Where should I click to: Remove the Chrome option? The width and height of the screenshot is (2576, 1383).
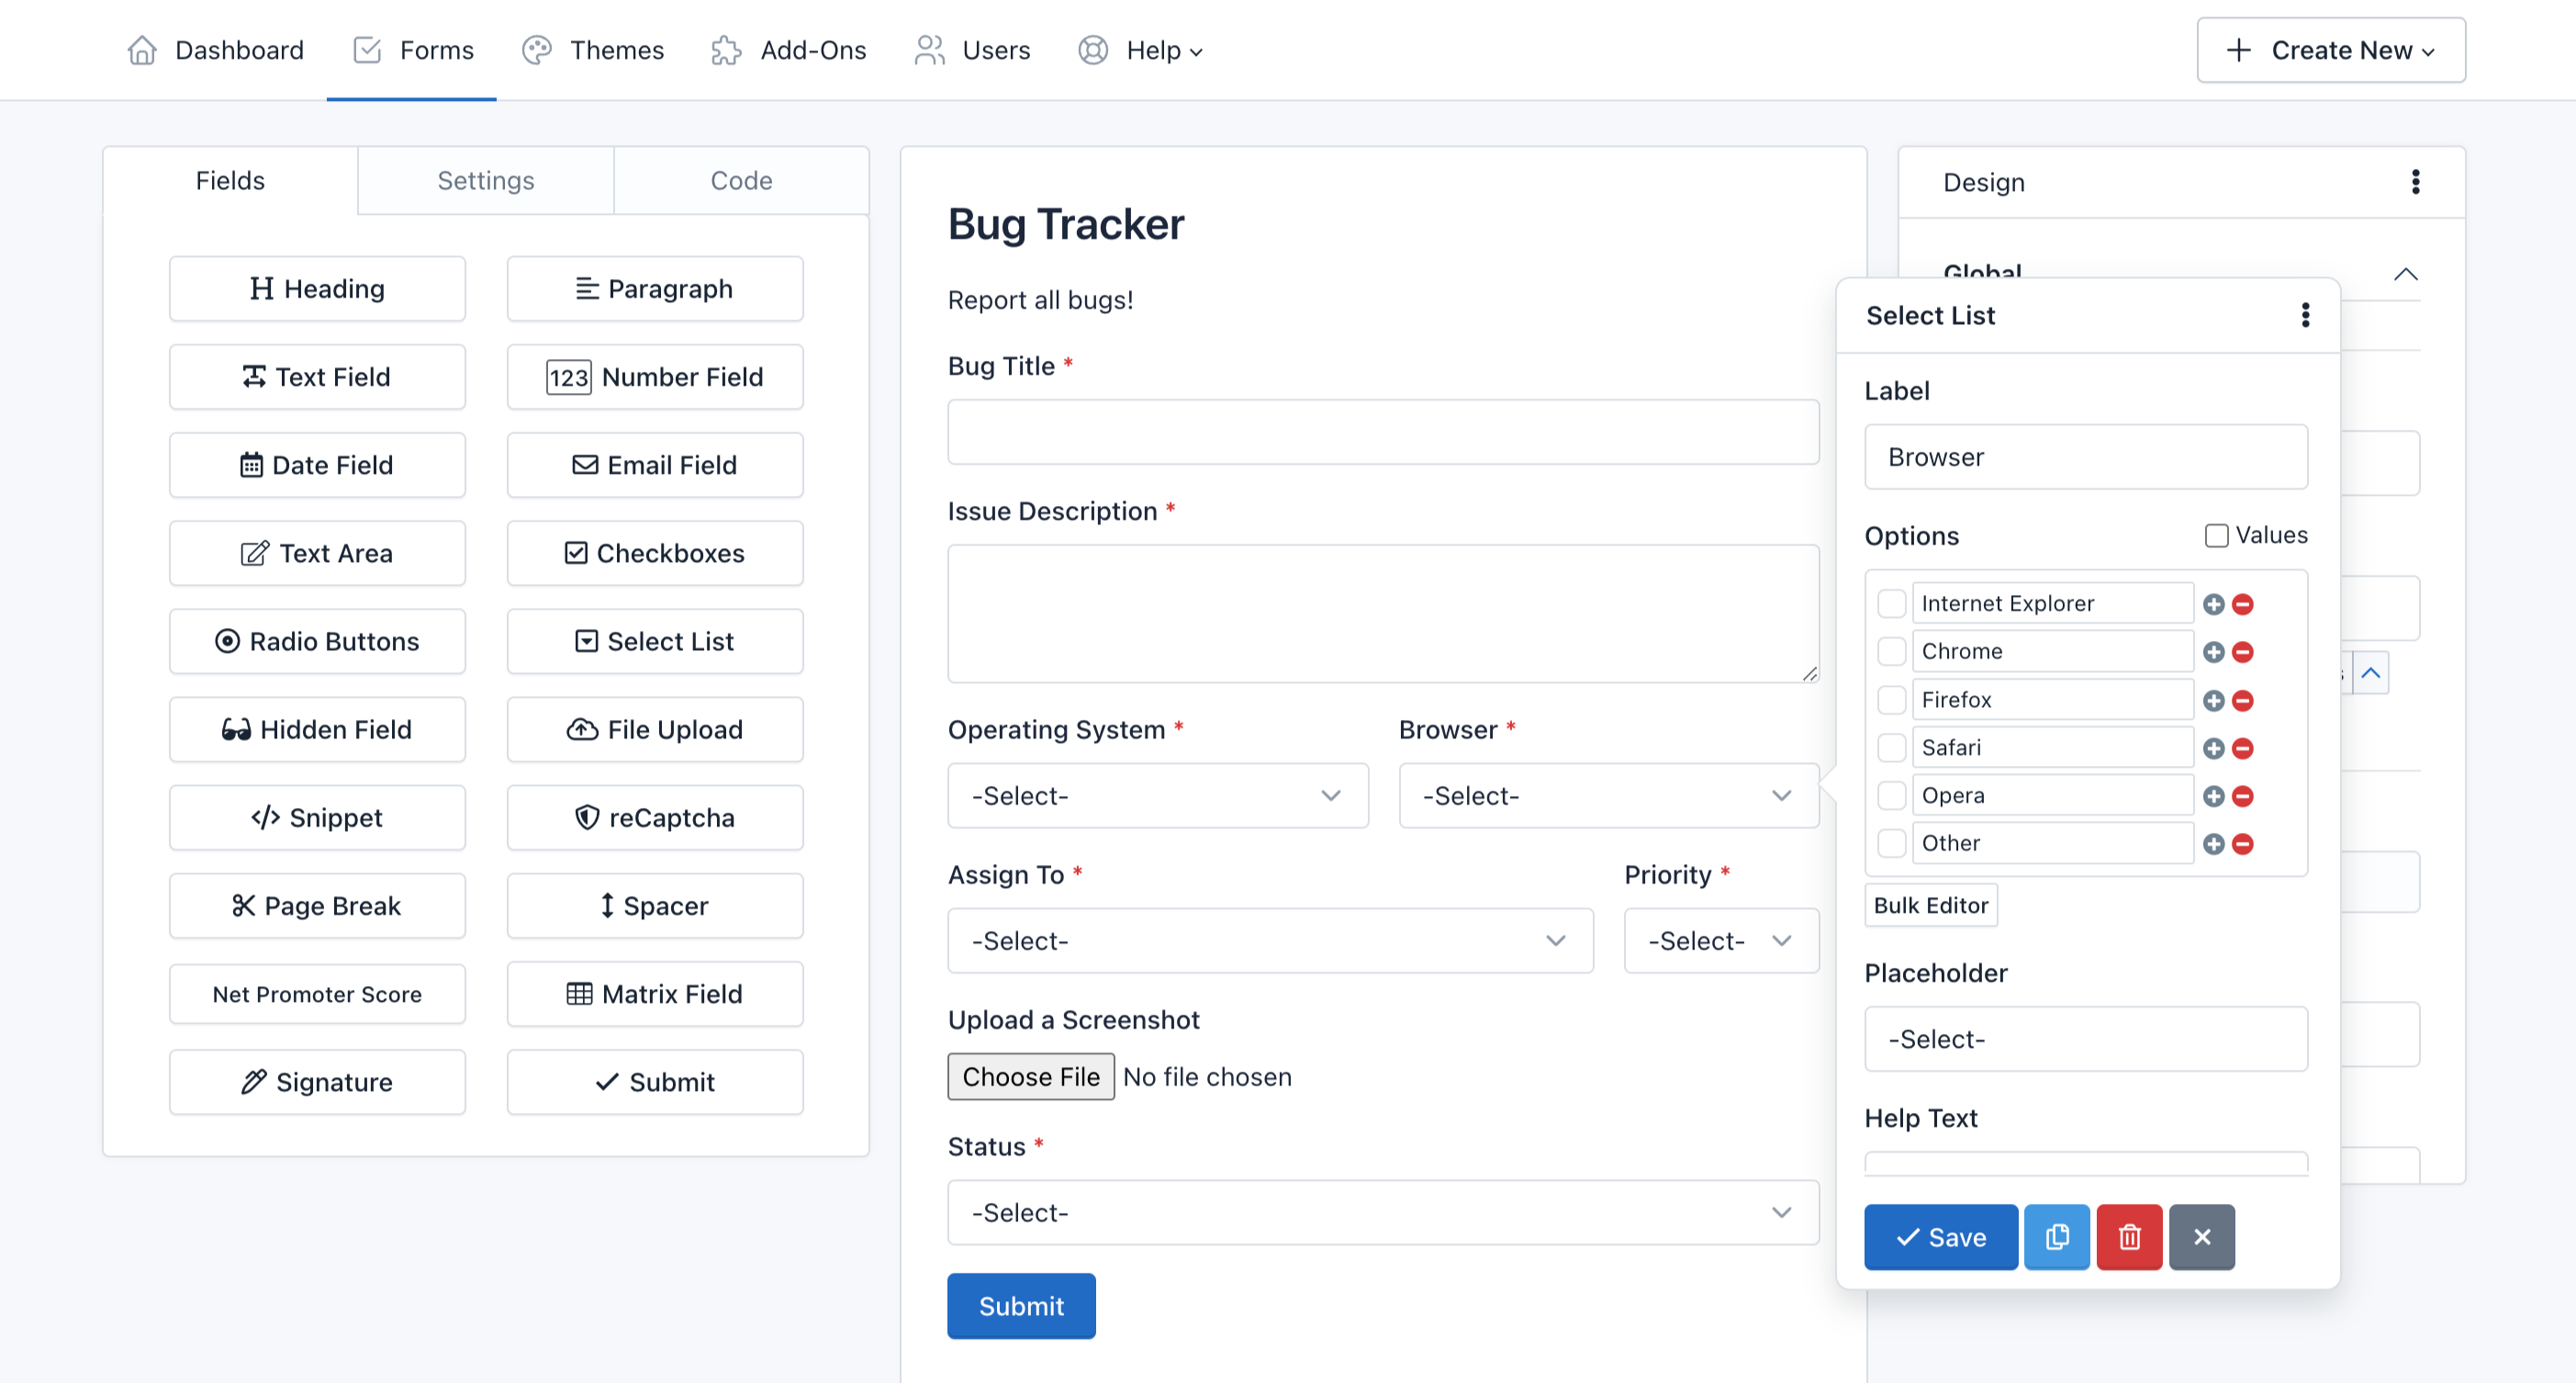click(x=2242, y=652)
